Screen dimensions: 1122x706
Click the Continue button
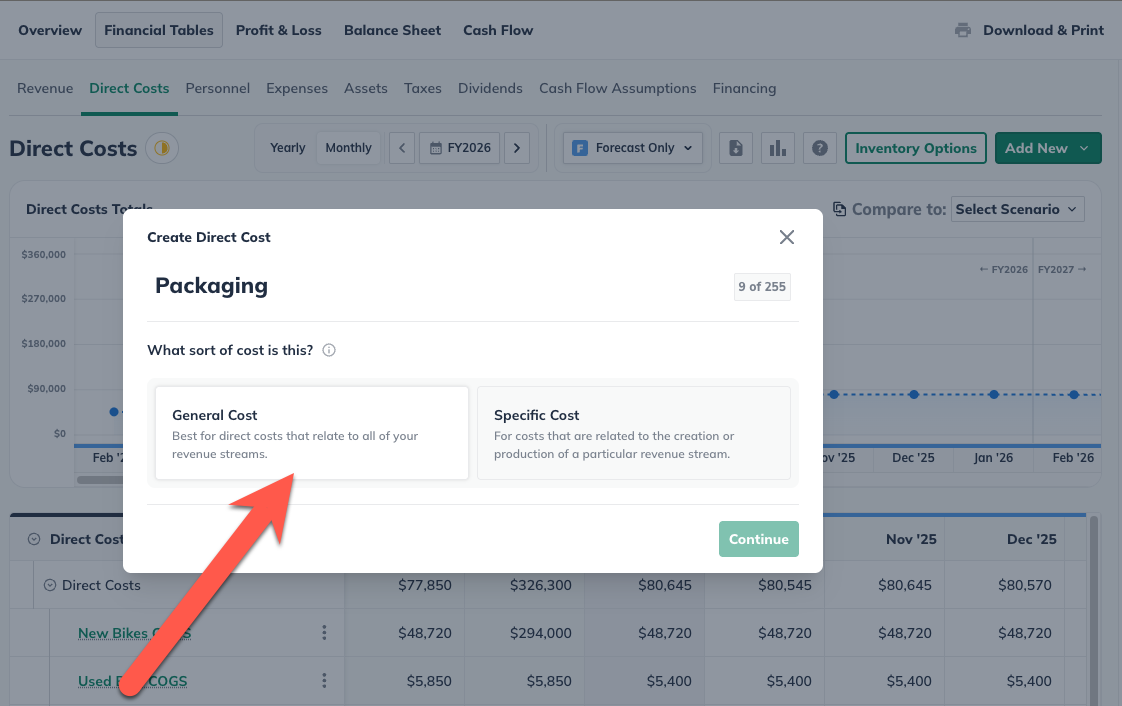pyautogui.click(x=758, y=539)
